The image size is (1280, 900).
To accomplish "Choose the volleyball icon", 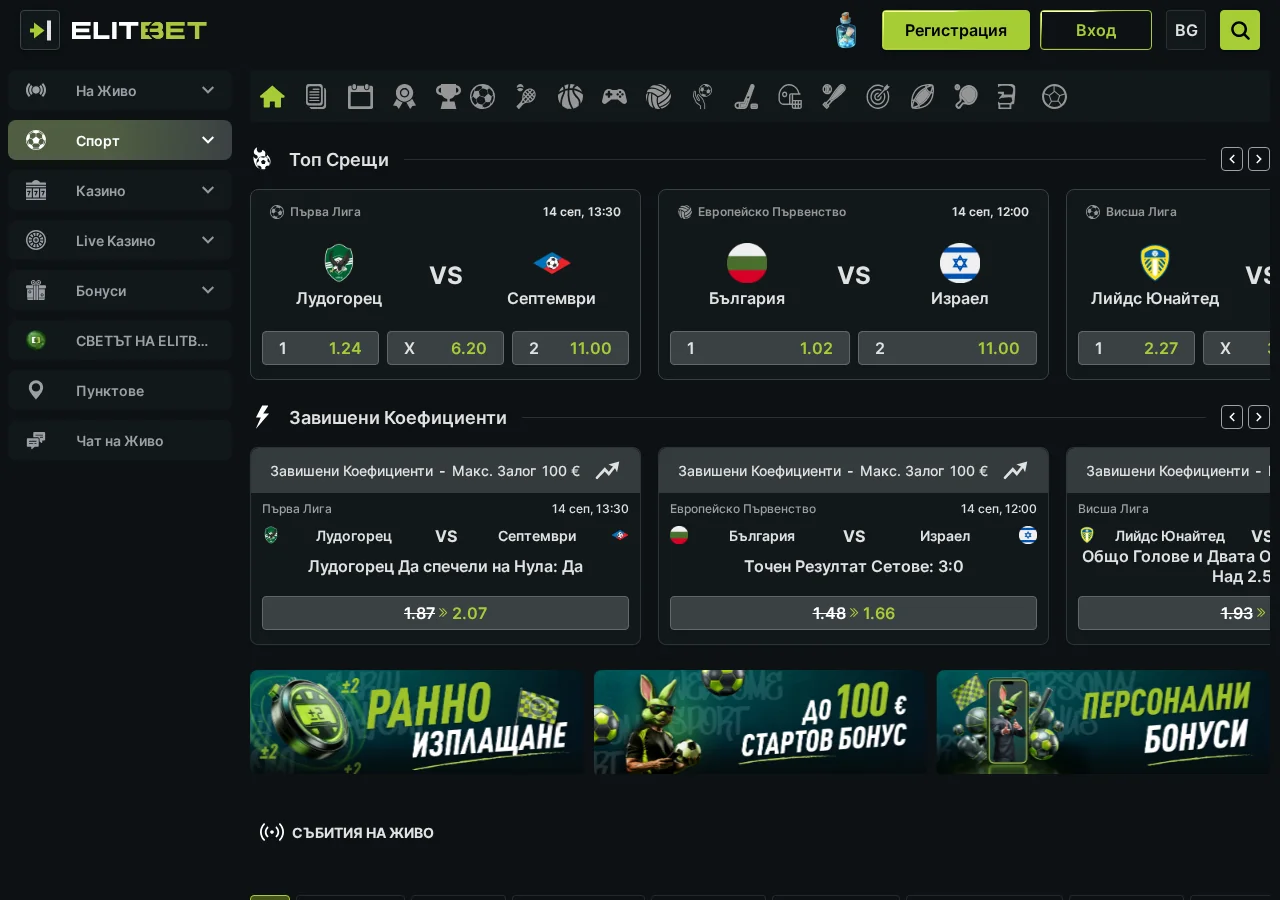I will click(658, 97).
